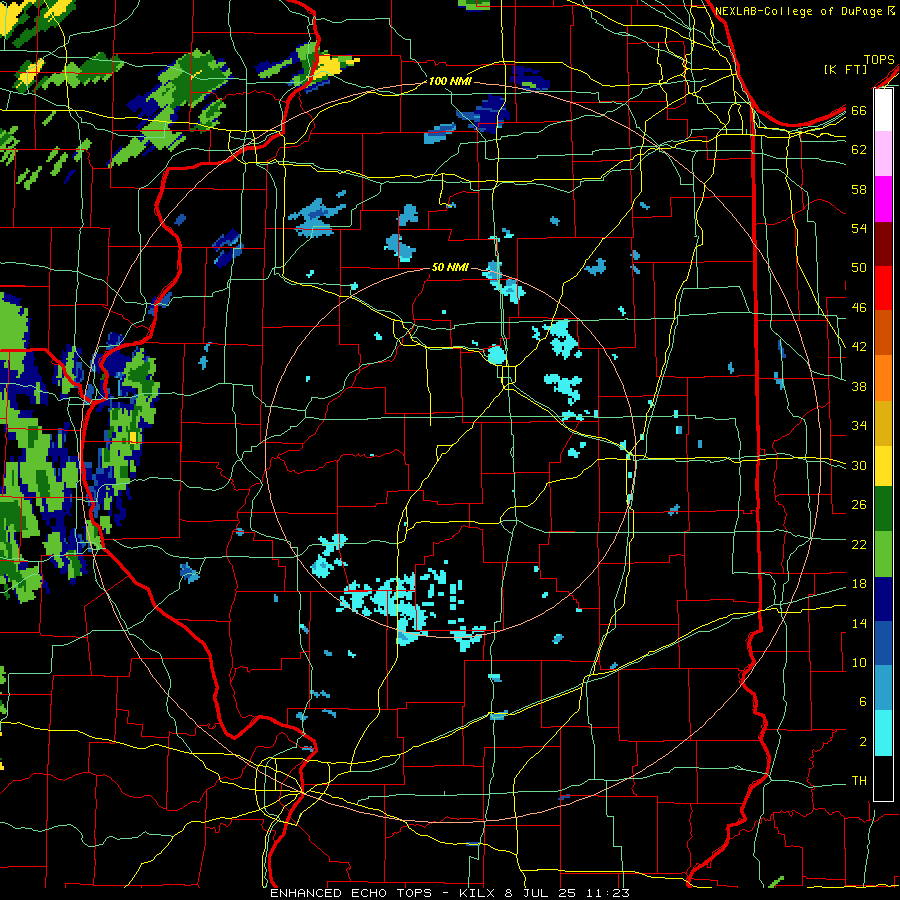
Task: Click the legend value '2'
Action: 863,742
